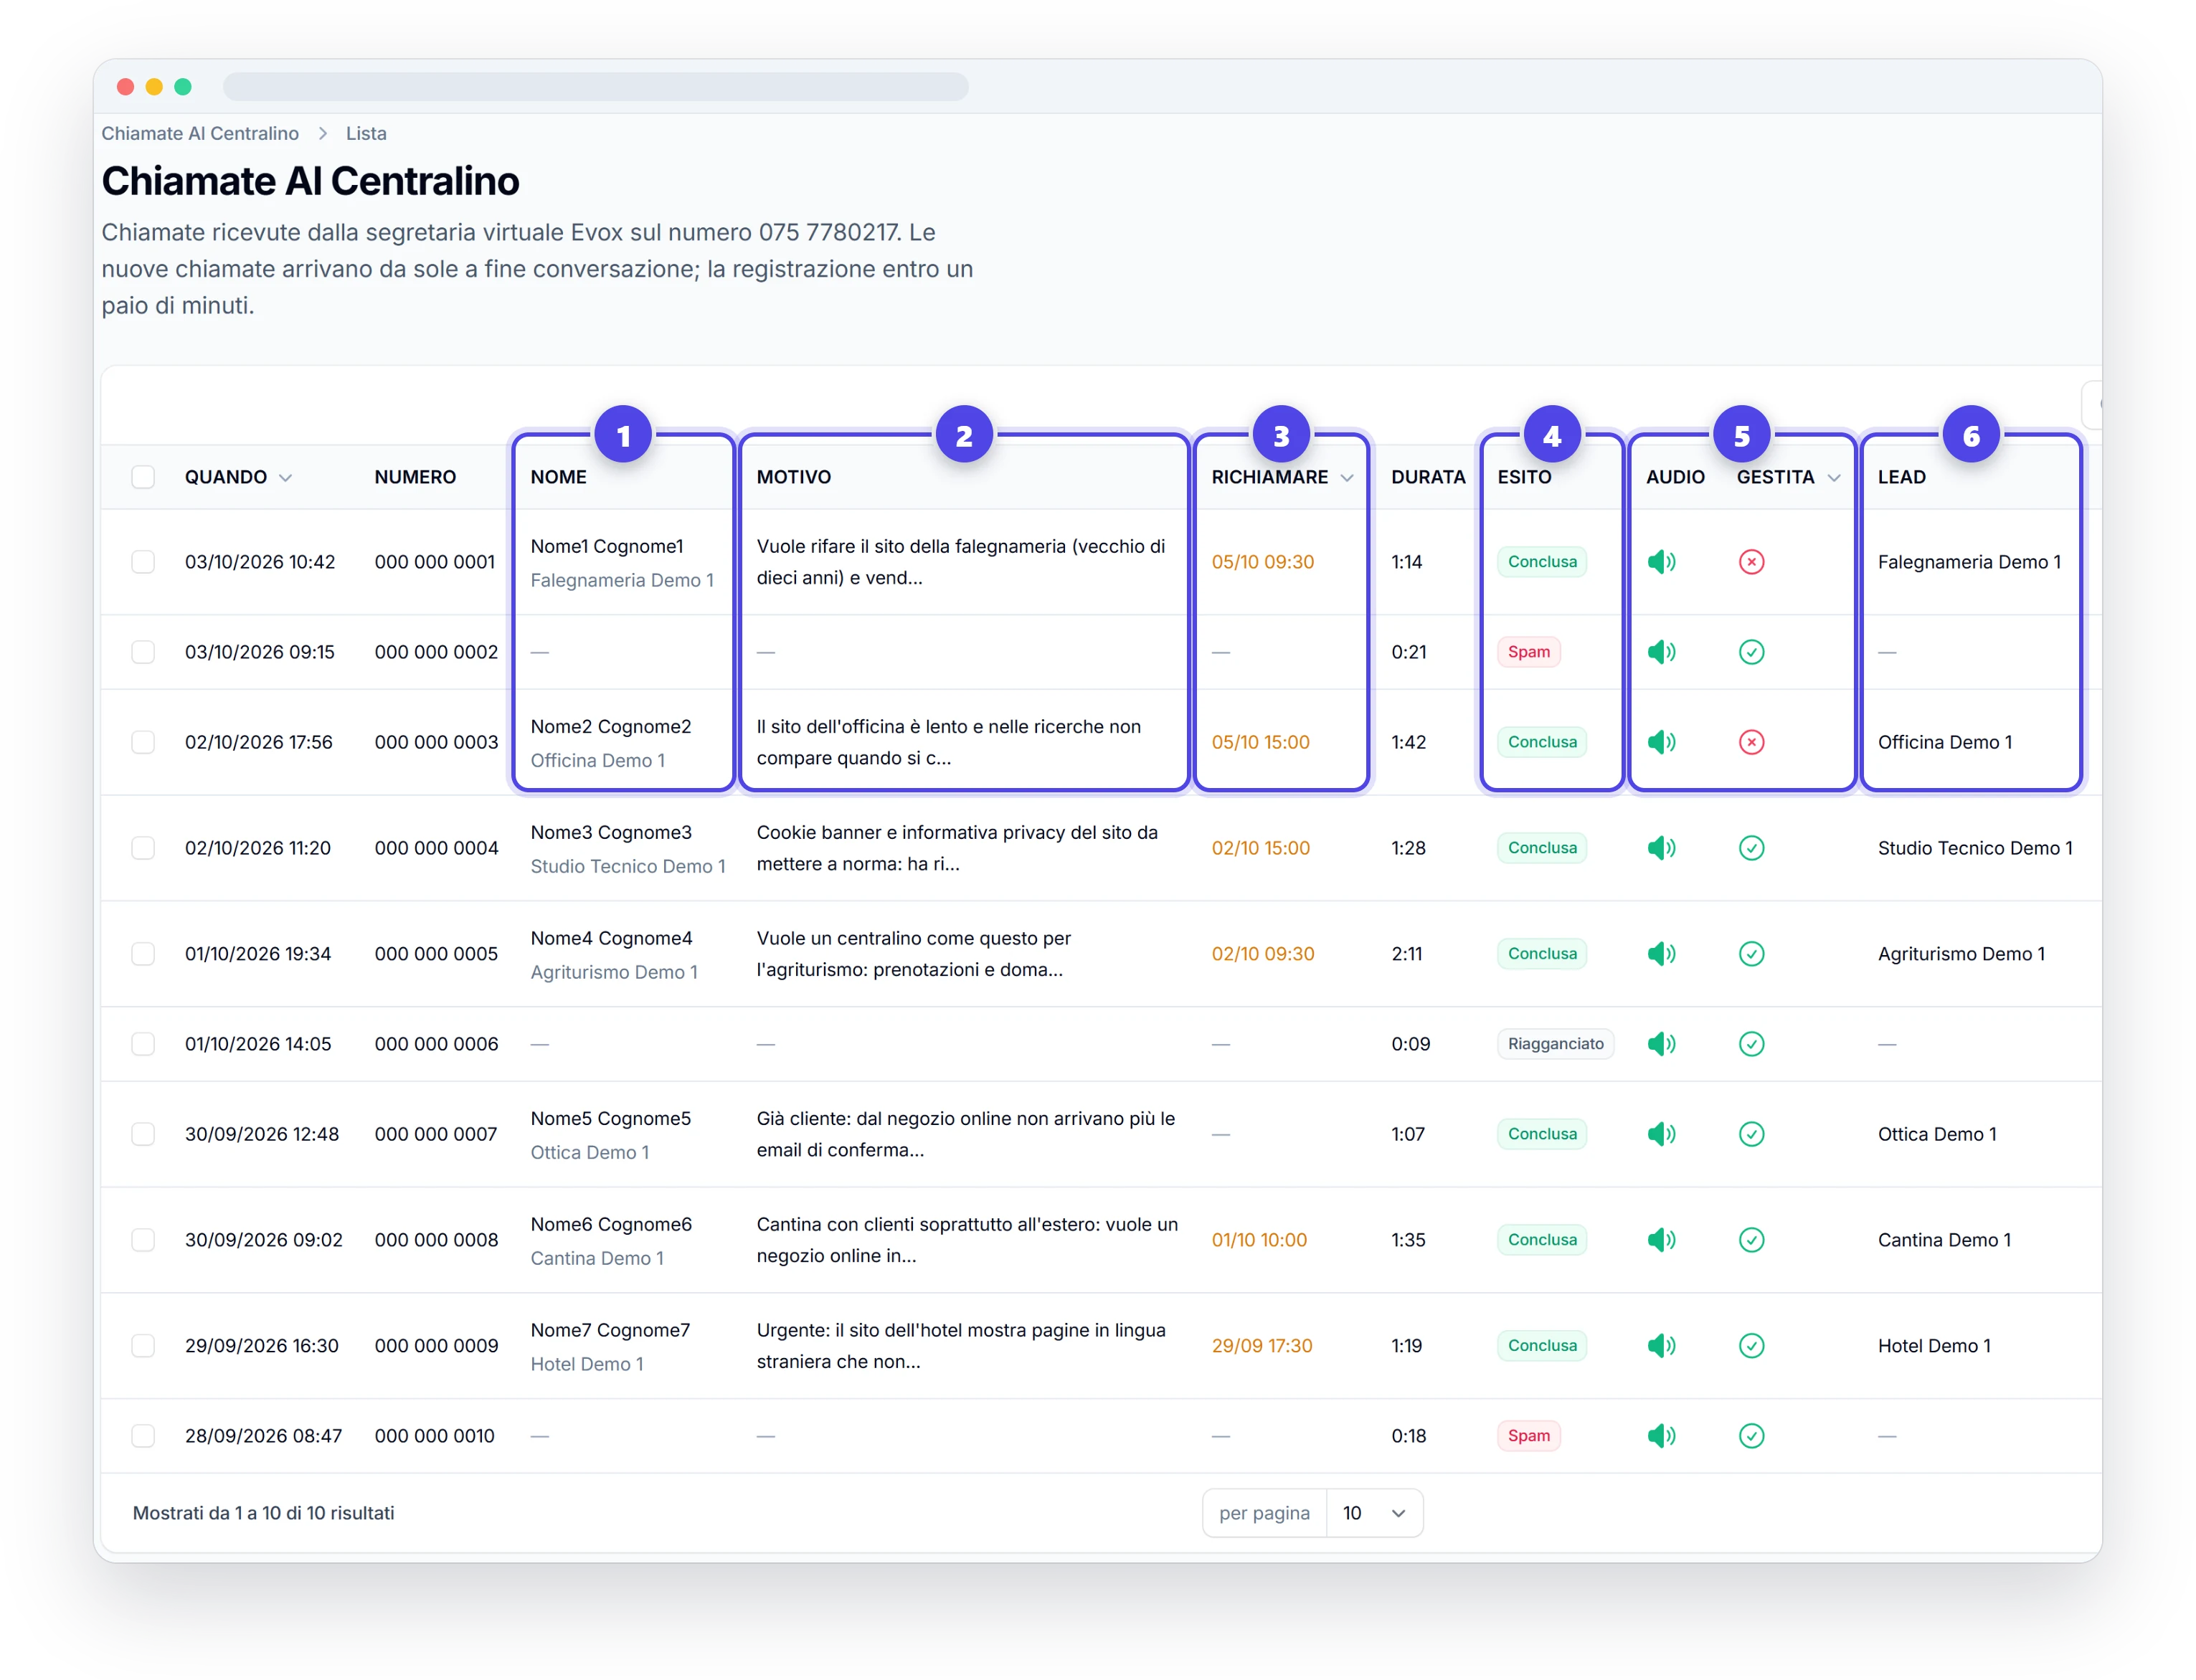Sort table by GESTITA column
2196x1680 pixels.
tap(1788, 477)
